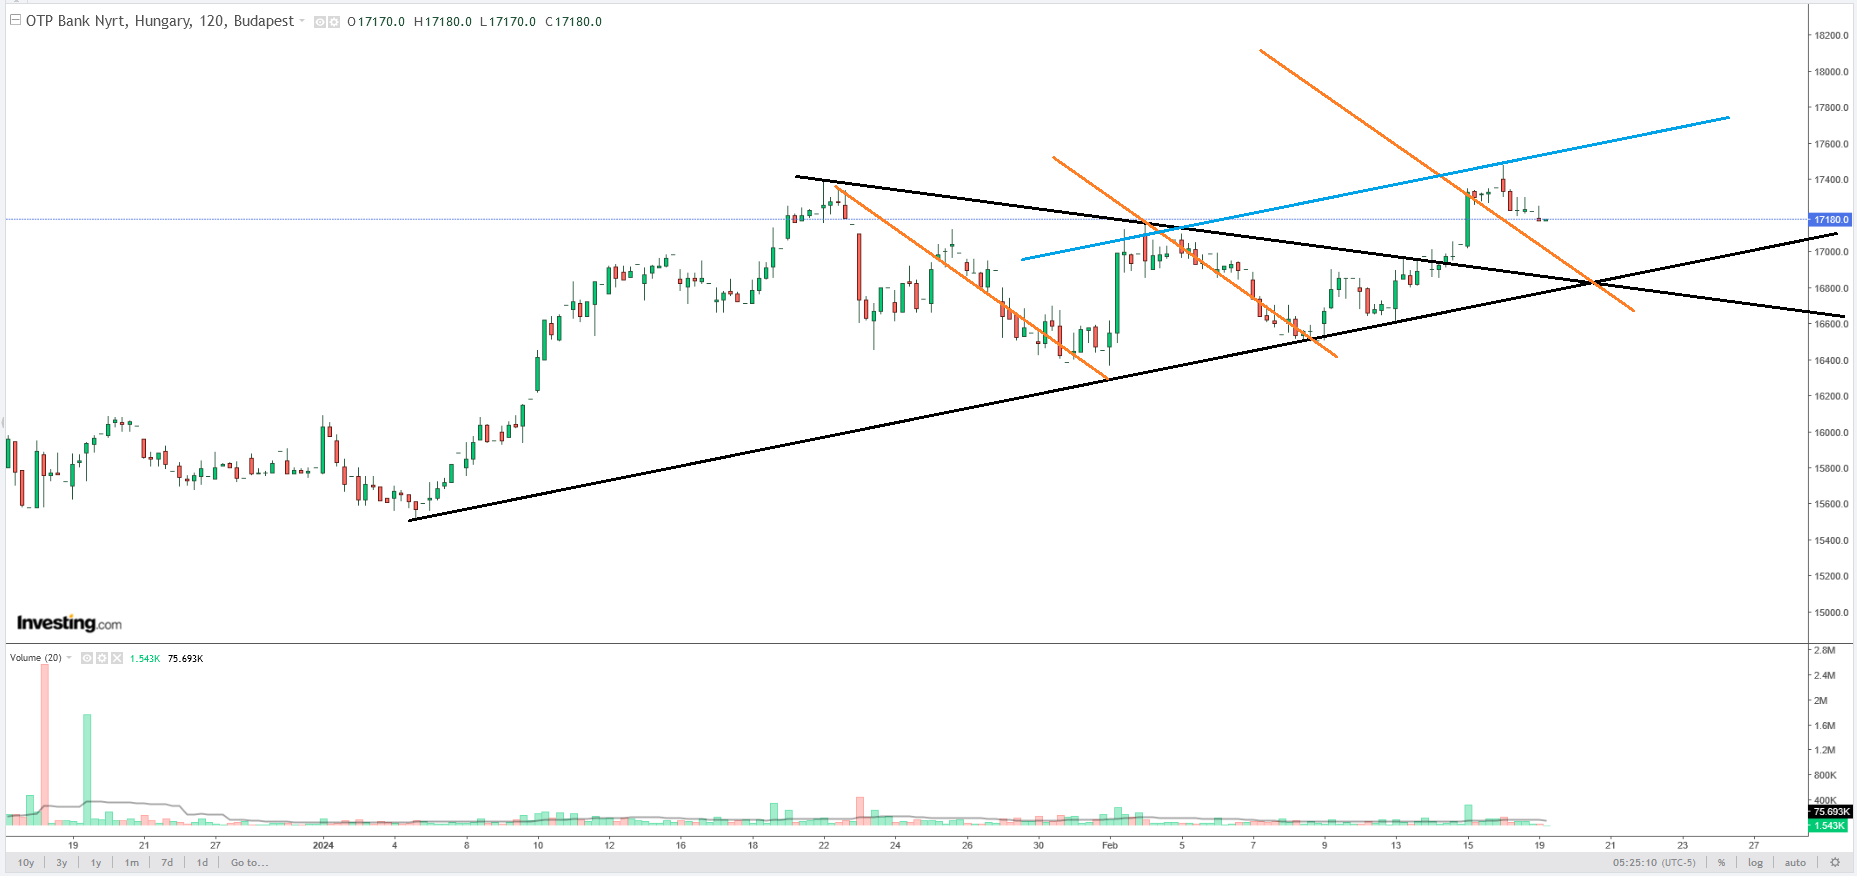This screenshot has height=876, width=1857.
Task: Hide main series using eye icon
Action: pyautogui.click(x=320, y=22)
